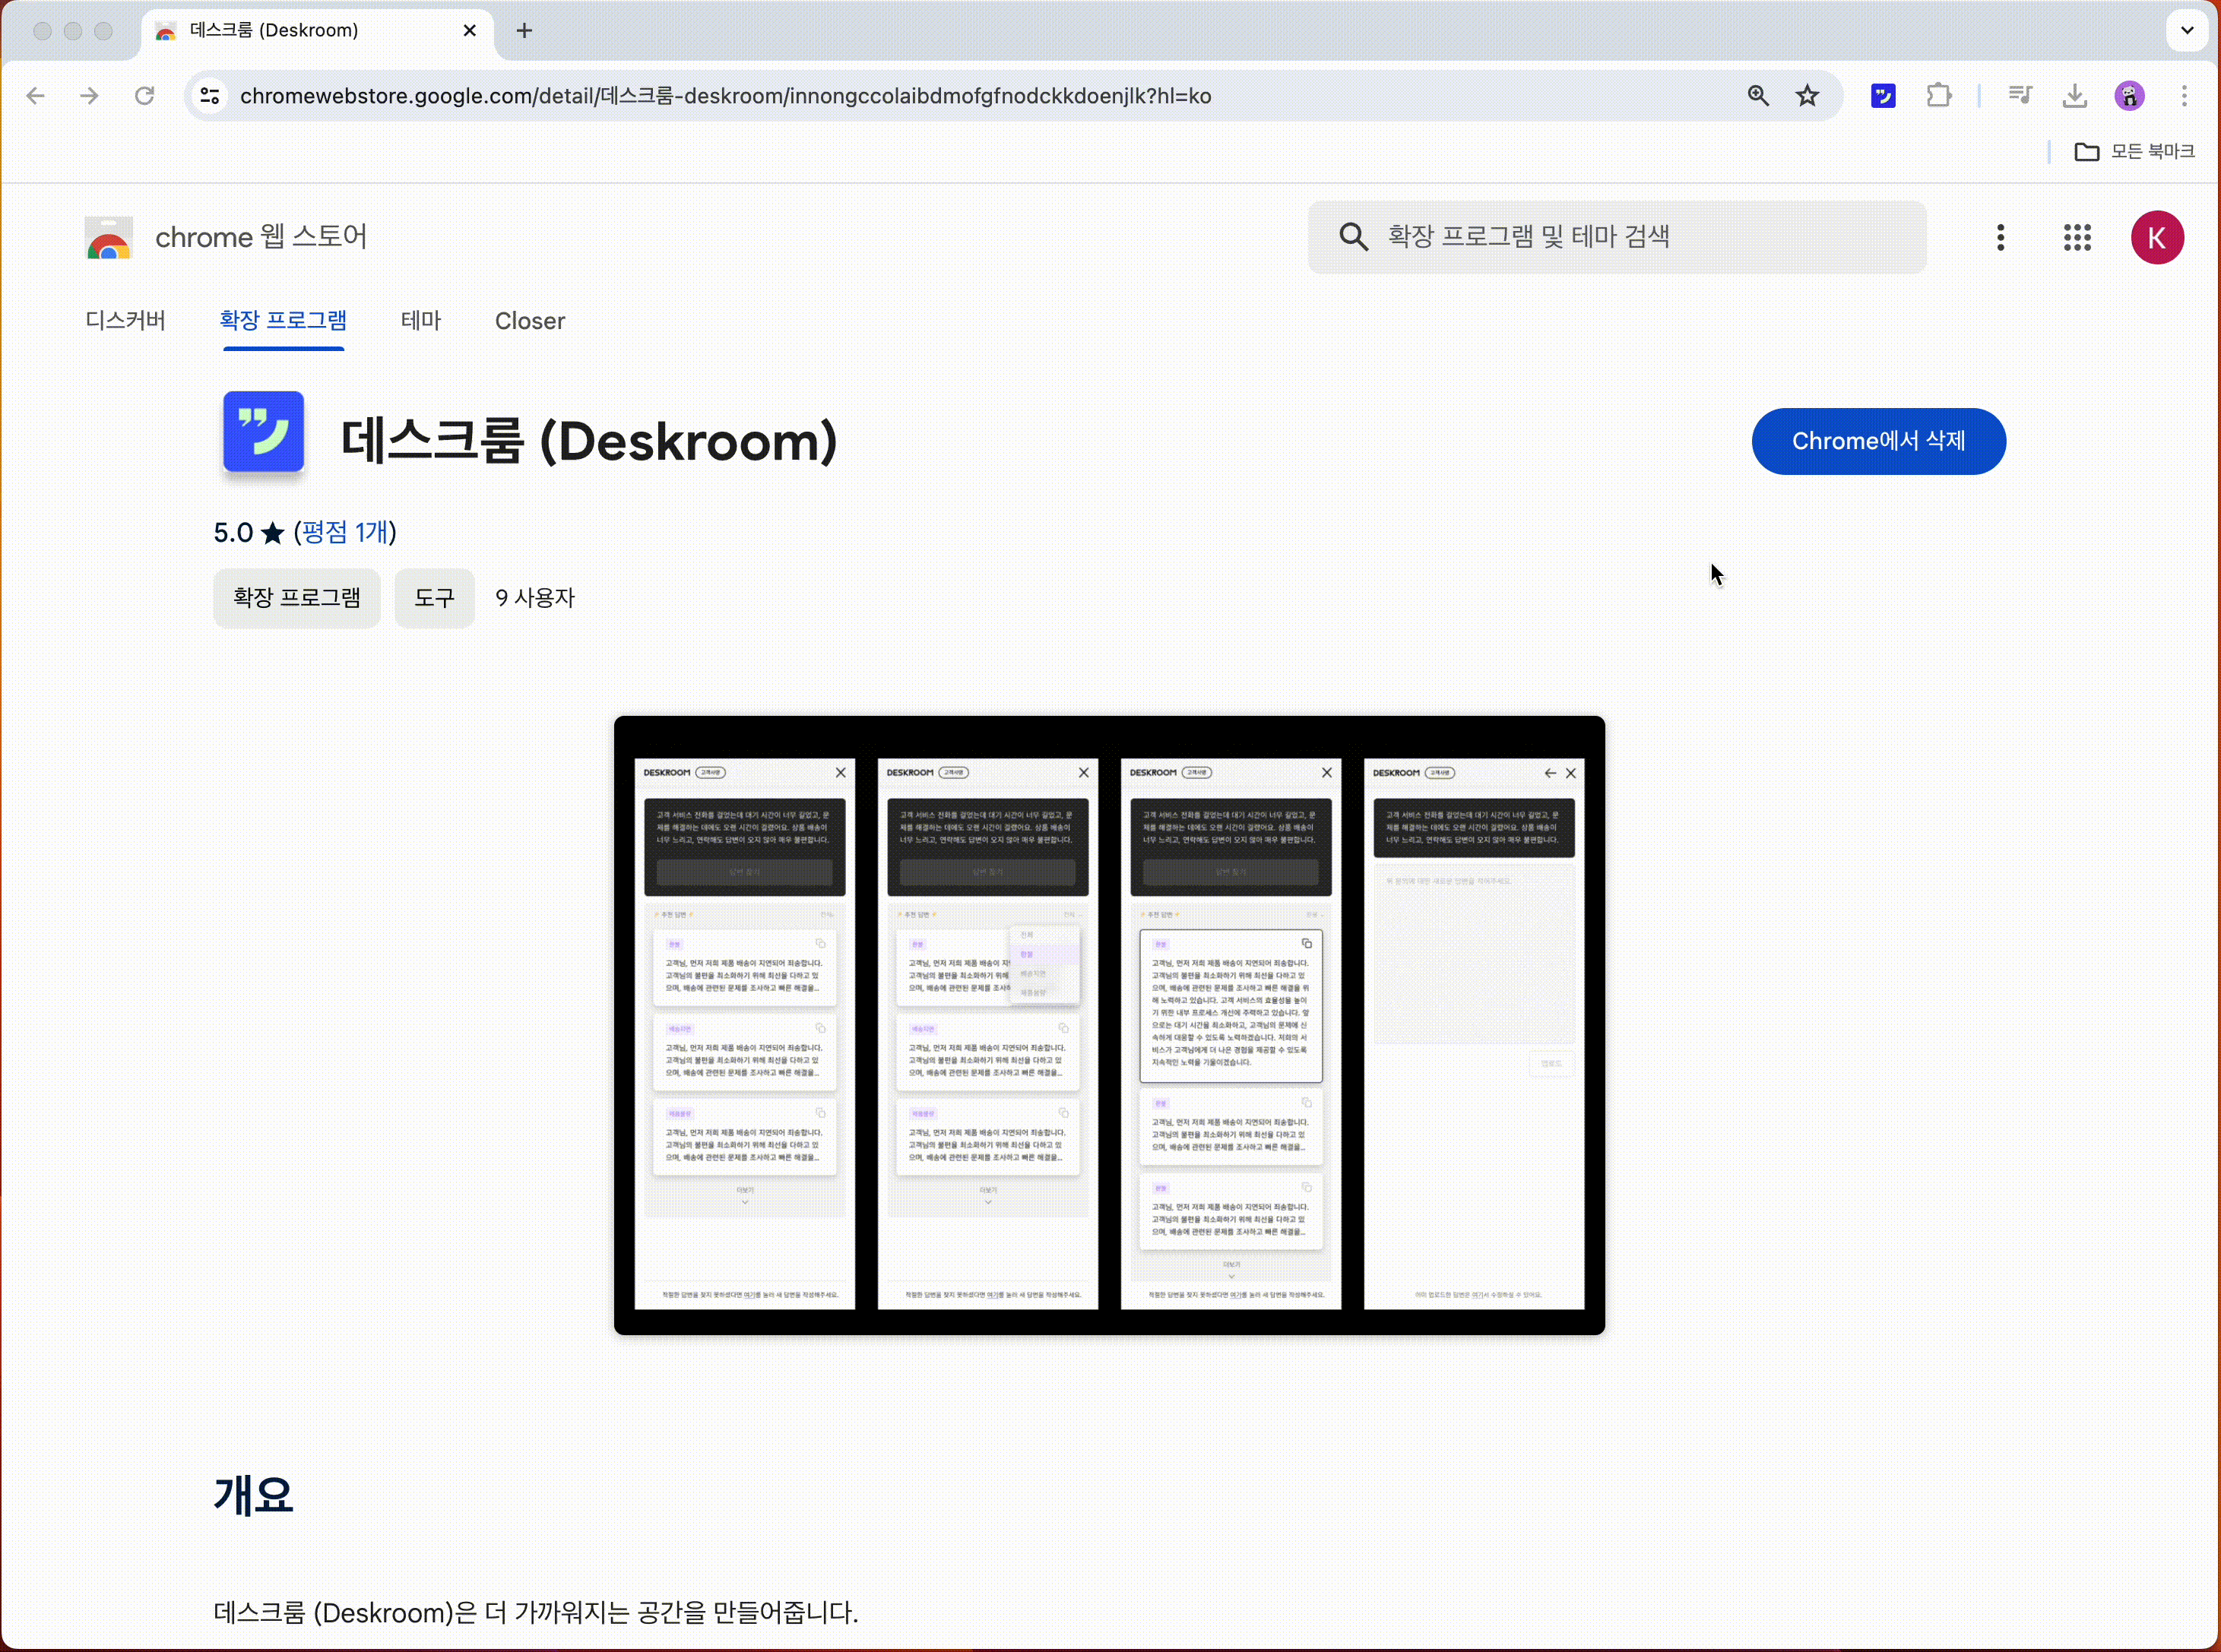Open the 모든 북마크 folder
The width and height of the screenshot is (2221, 1652).
click(2134, 151)
